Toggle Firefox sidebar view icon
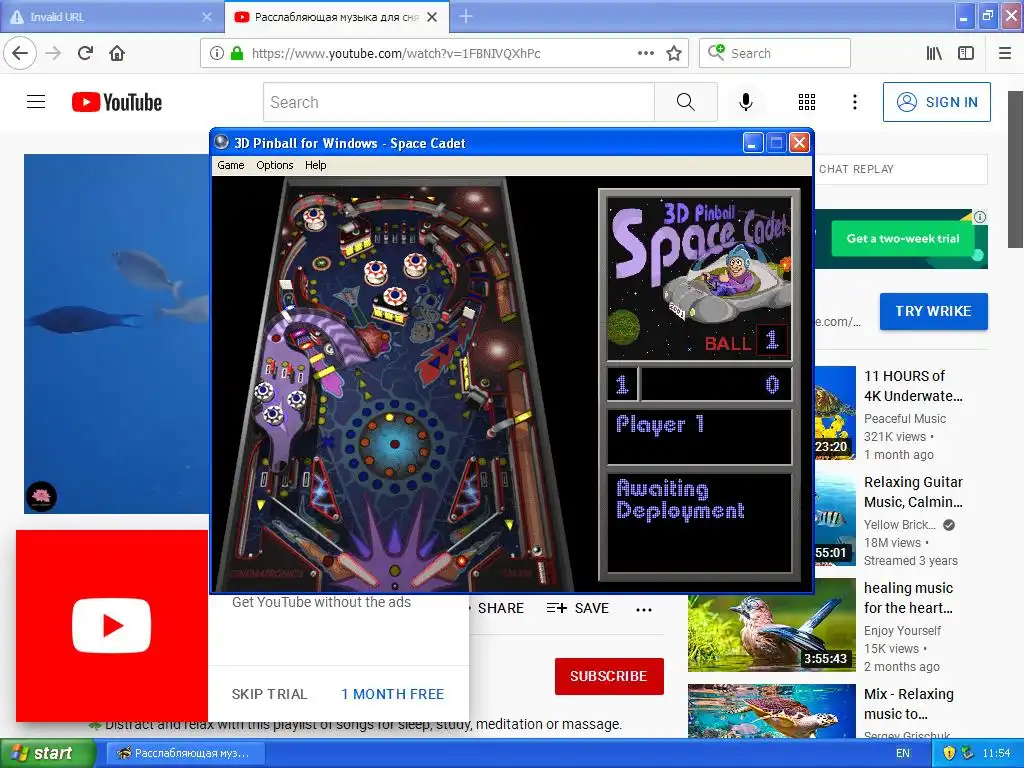1024x768 pixels. coord(966,53)
